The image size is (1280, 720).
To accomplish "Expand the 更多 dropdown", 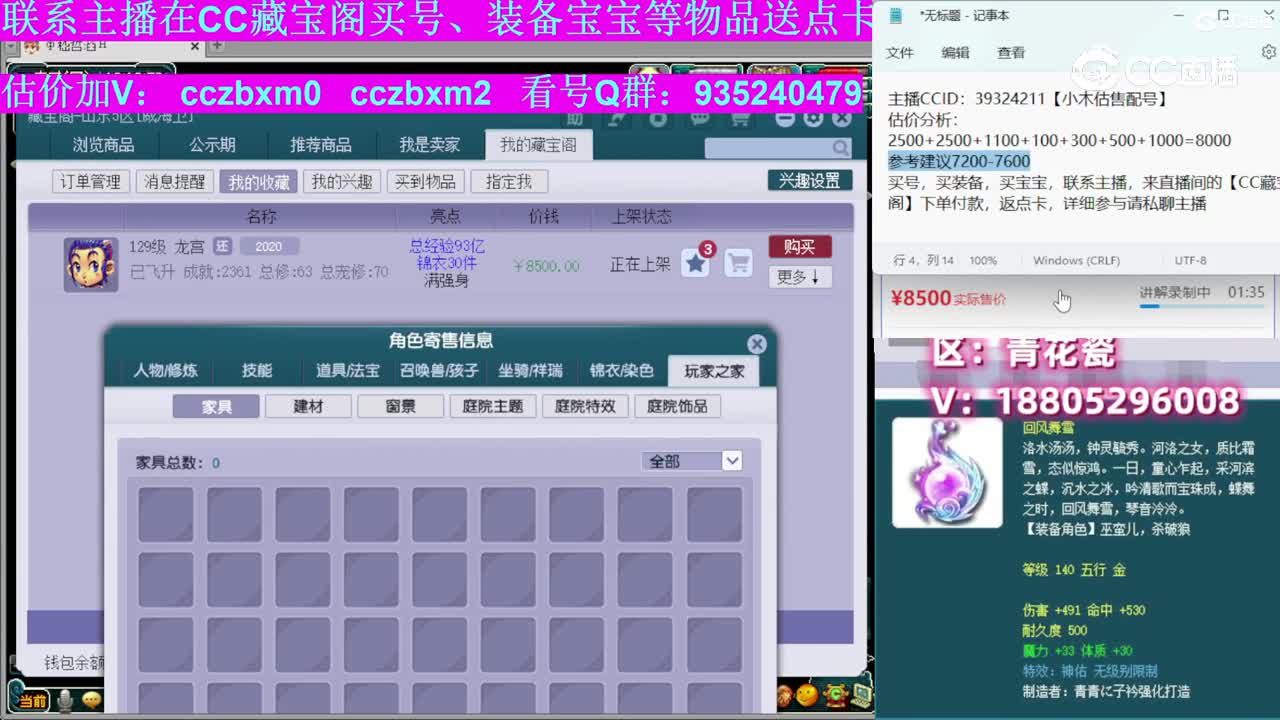I will point(800,277).
